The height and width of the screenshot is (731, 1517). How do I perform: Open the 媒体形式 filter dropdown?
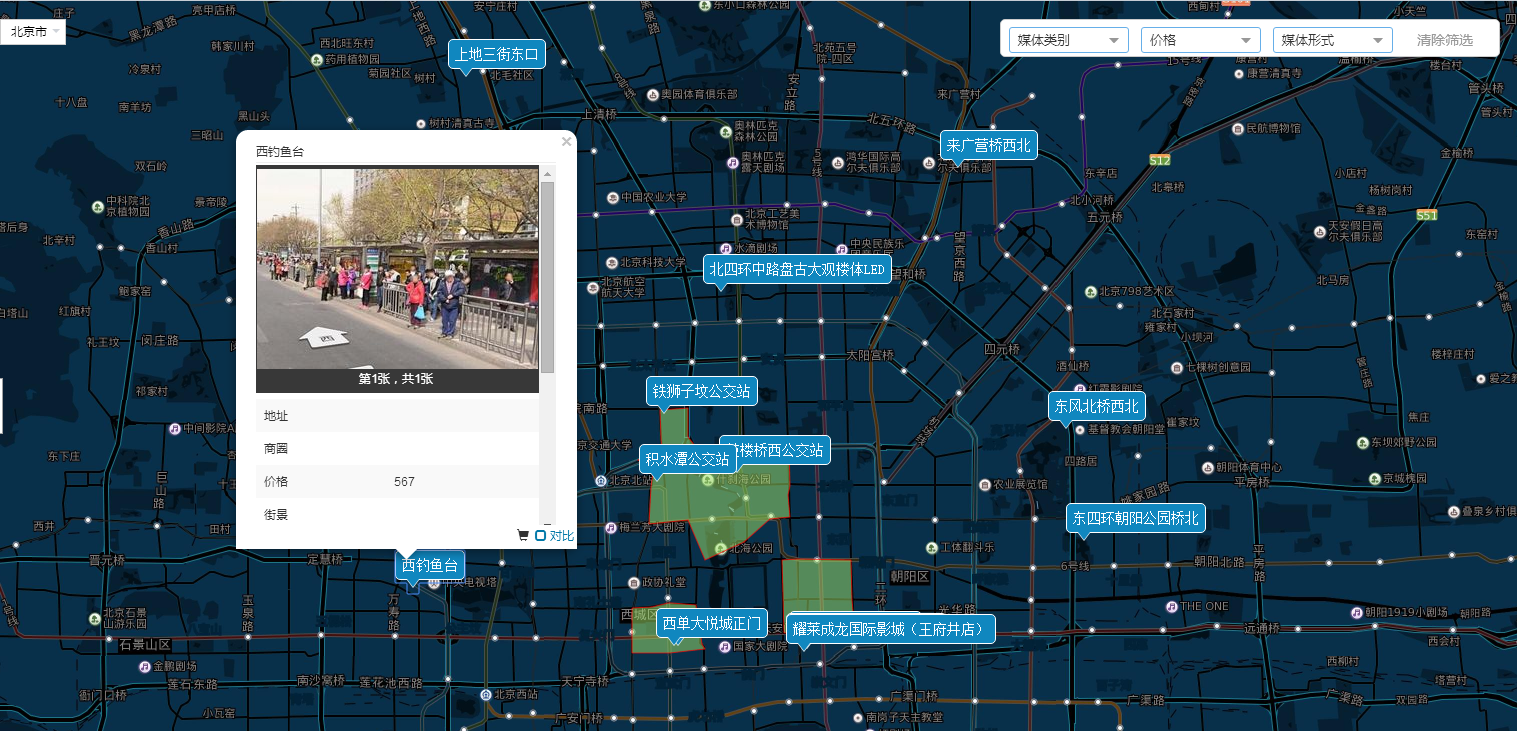1333,40
